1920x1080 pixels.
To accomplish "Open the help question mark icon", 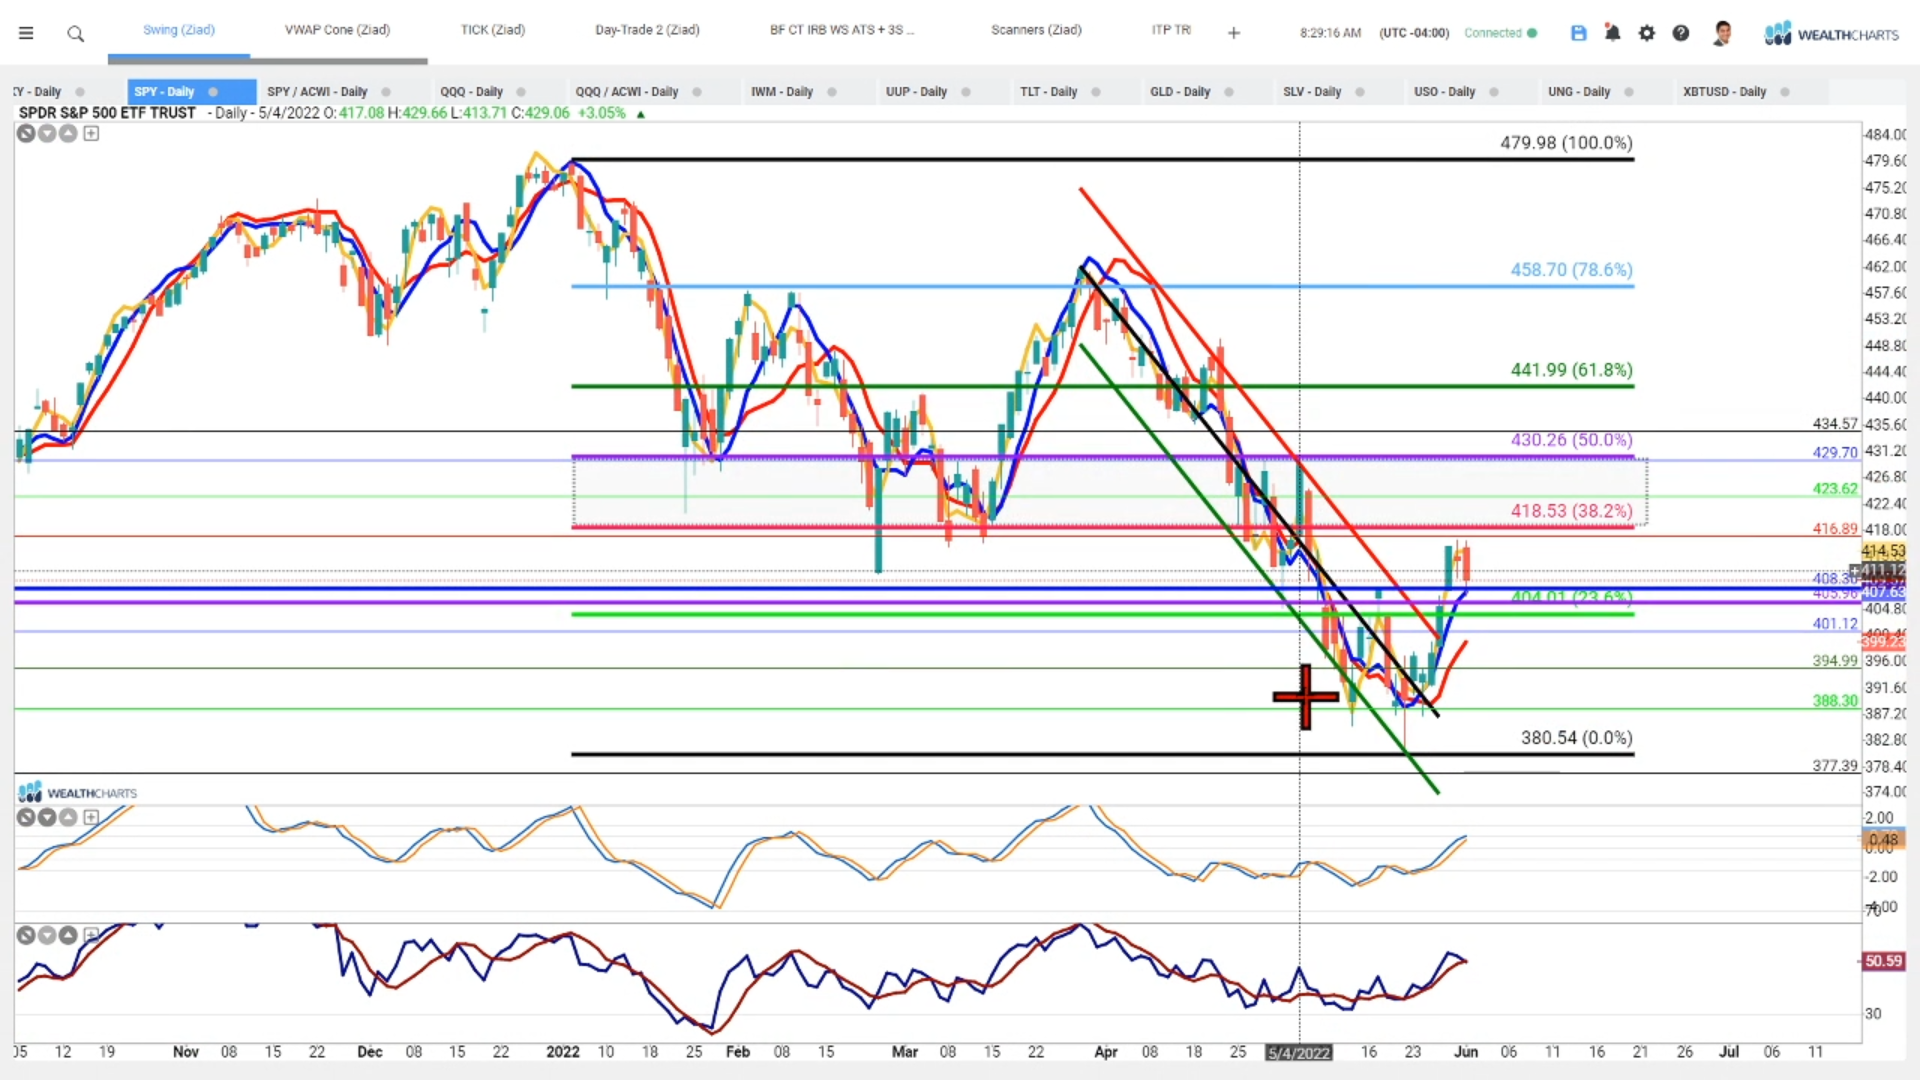I will [x=1681, y=33].
